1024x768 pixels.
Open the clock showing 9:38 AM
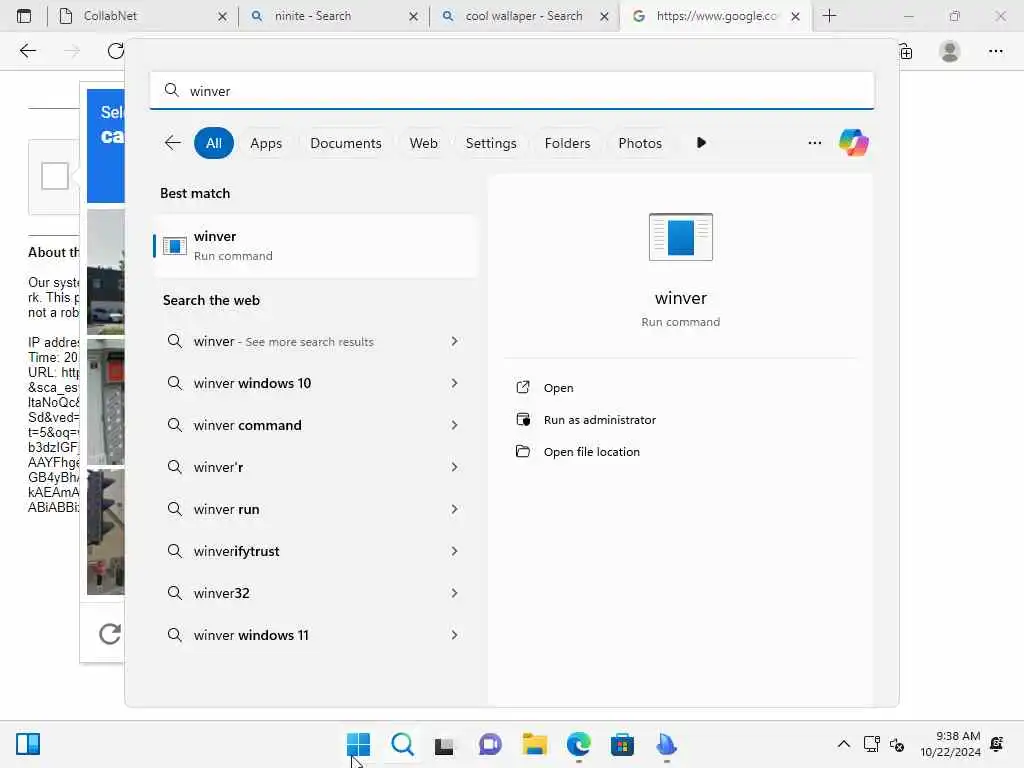click(x=950, y=744)
